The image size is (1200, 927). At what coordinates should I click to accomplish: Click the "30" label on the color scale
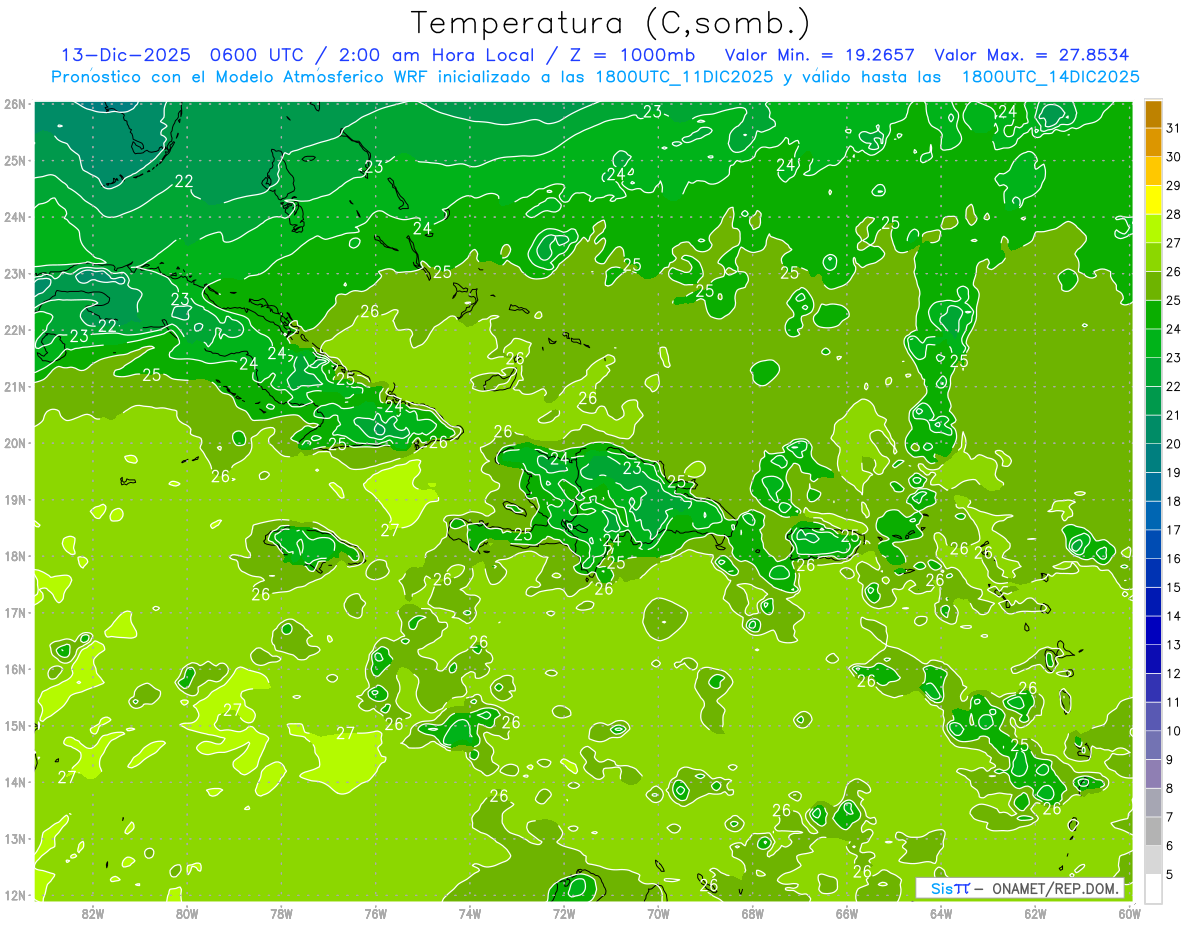tap(1174, 157)
